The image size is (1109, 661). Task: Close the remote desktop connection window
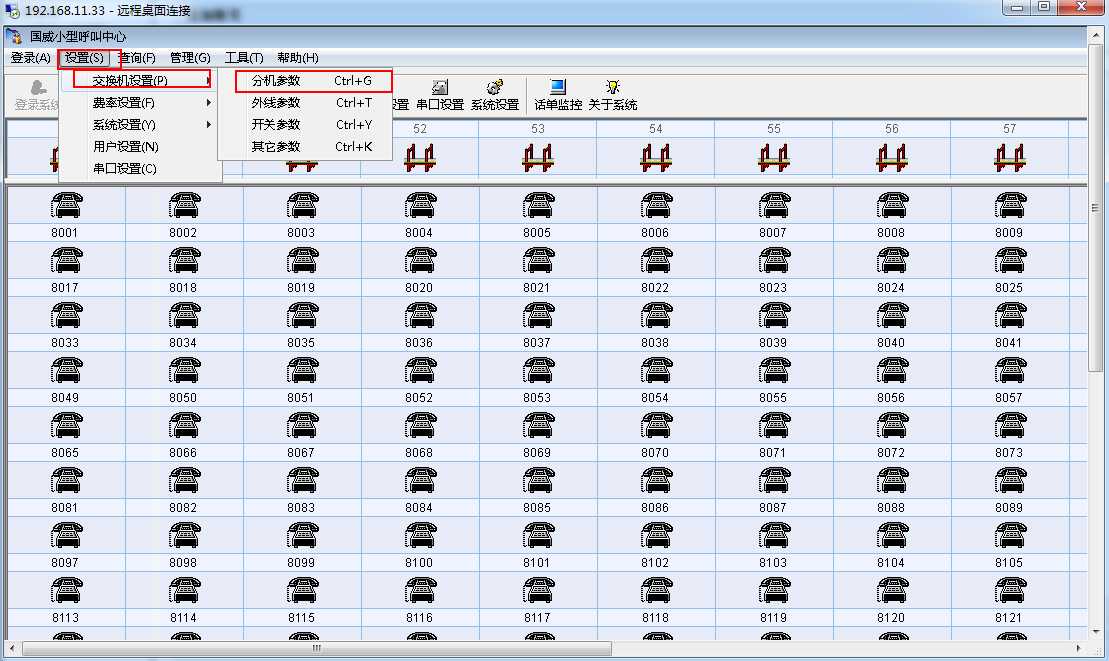(x=1081, y=7)
